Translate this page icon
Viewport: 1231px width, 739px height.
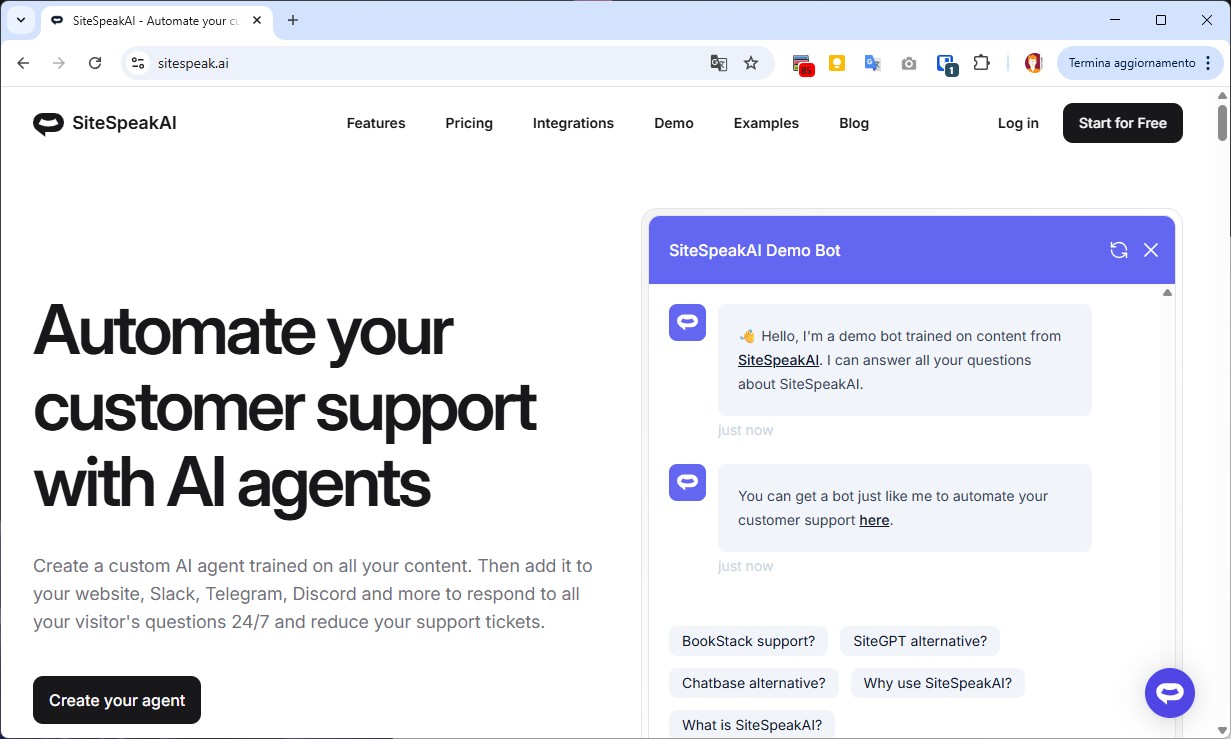[x=718, y=63]
